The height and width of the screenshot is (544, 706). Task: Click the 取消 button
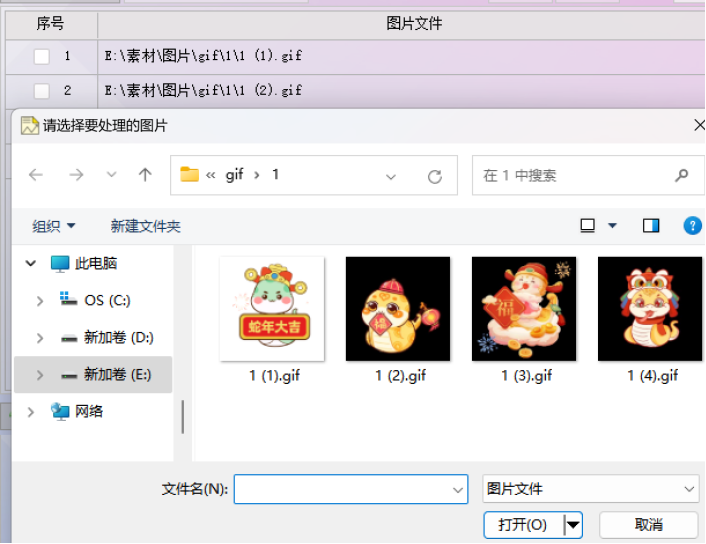click(x=648, y=525)
